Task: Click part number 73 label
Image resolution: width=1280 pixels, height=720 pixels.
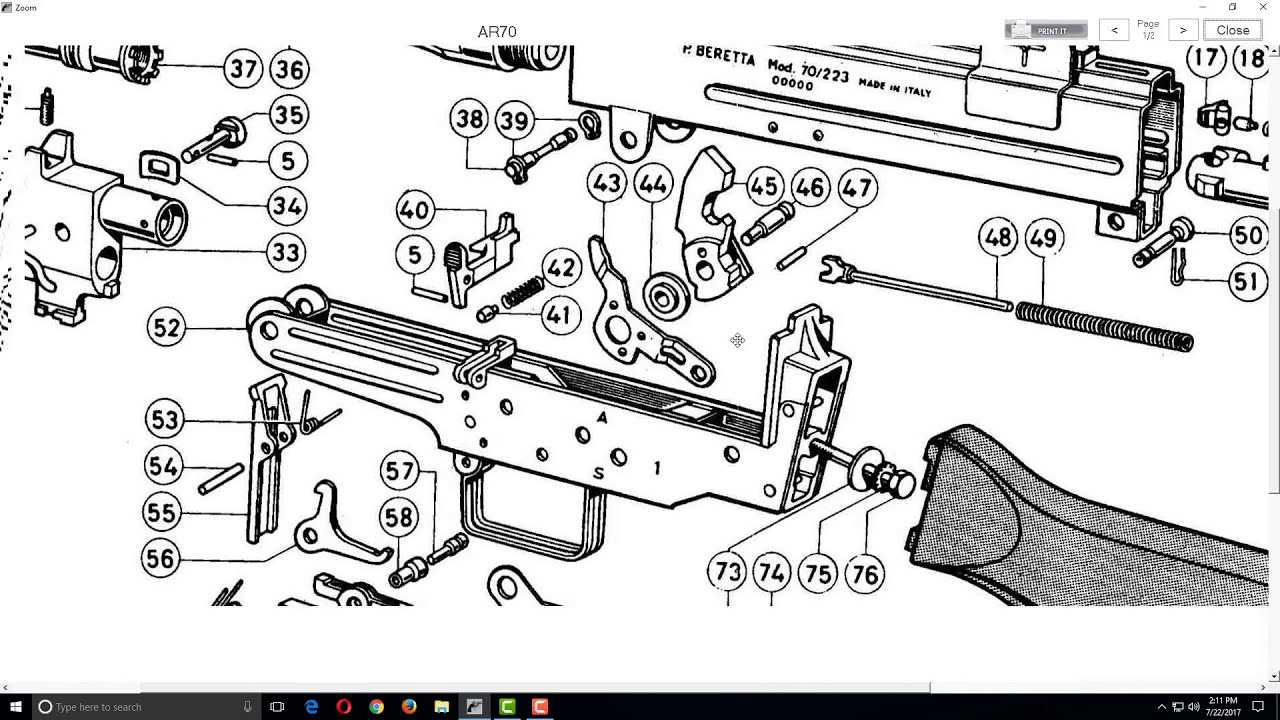Action: (727, 573)
